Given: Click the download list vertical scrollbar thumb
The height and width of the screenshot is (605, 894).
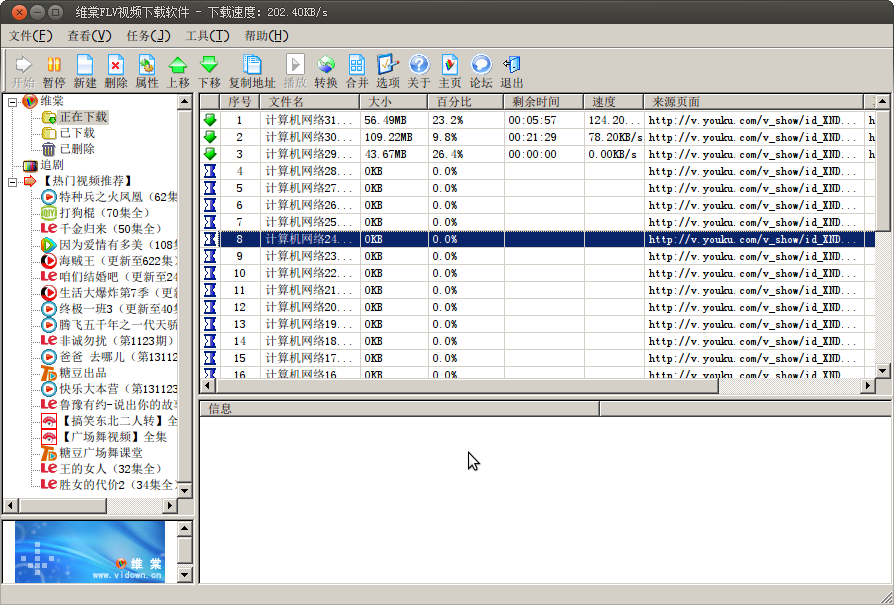Looking at the screenshot, I should coord(882,170).
